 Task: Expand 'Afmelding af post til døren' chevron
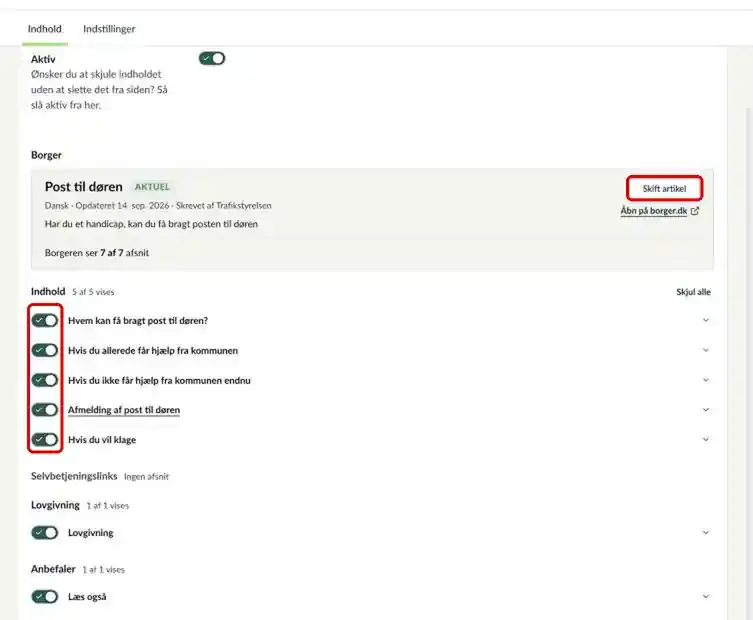click(x=705, y=410)
